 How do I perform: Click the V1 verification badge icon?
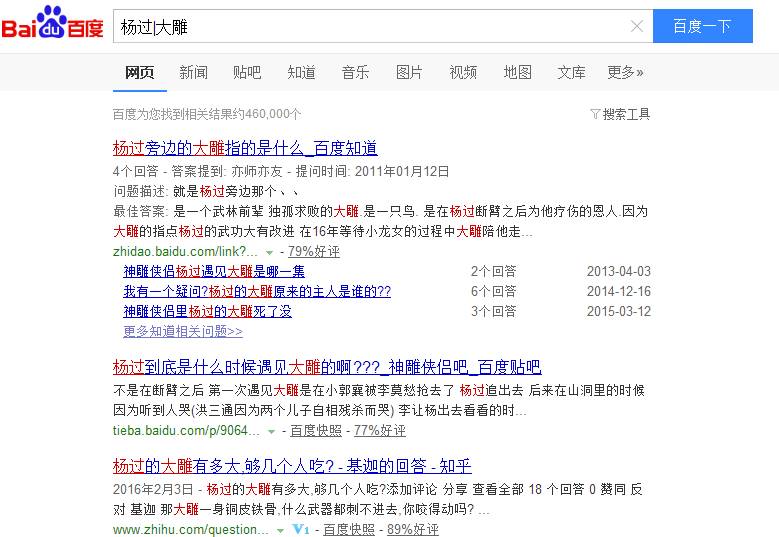tap(301, 529)
